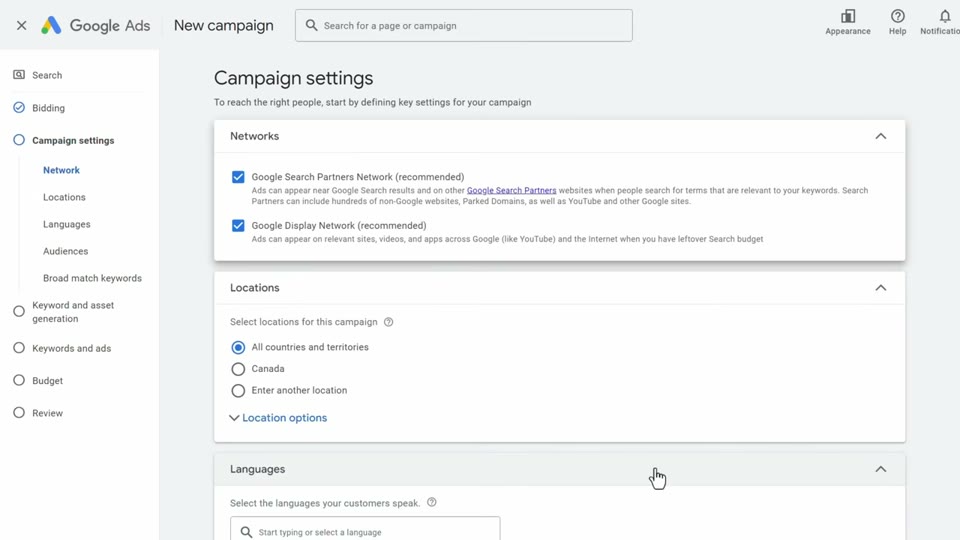Viewport: 960px width, 540px height.
Task: Uncheck Google Search Partners Network
Action: 238,177
